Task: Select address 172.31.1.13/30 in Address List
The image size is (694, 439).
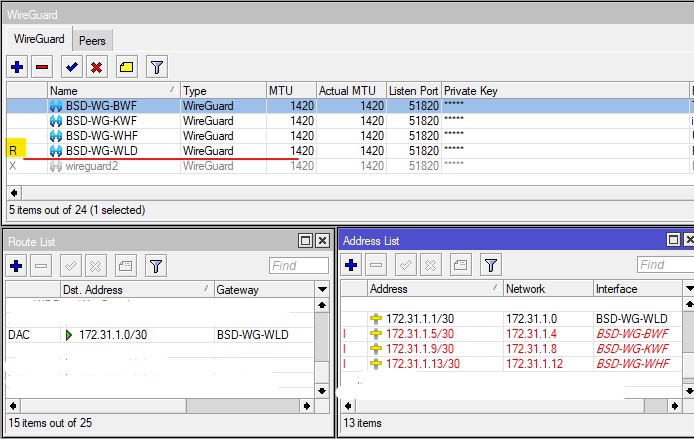Action: (x=512, y=364)
